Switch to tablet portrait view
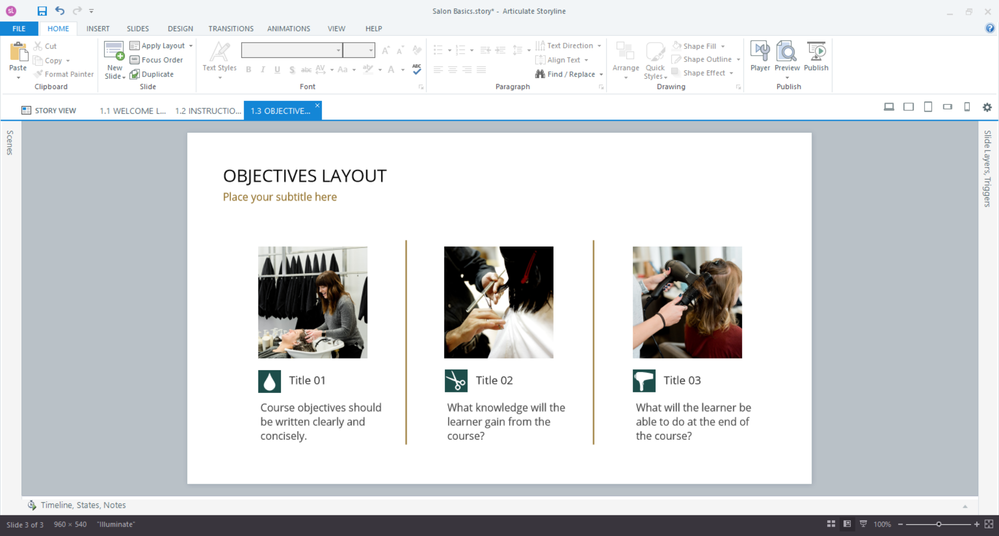The height and width of the screenshot is (536, 999). click(x=928, y=107)
